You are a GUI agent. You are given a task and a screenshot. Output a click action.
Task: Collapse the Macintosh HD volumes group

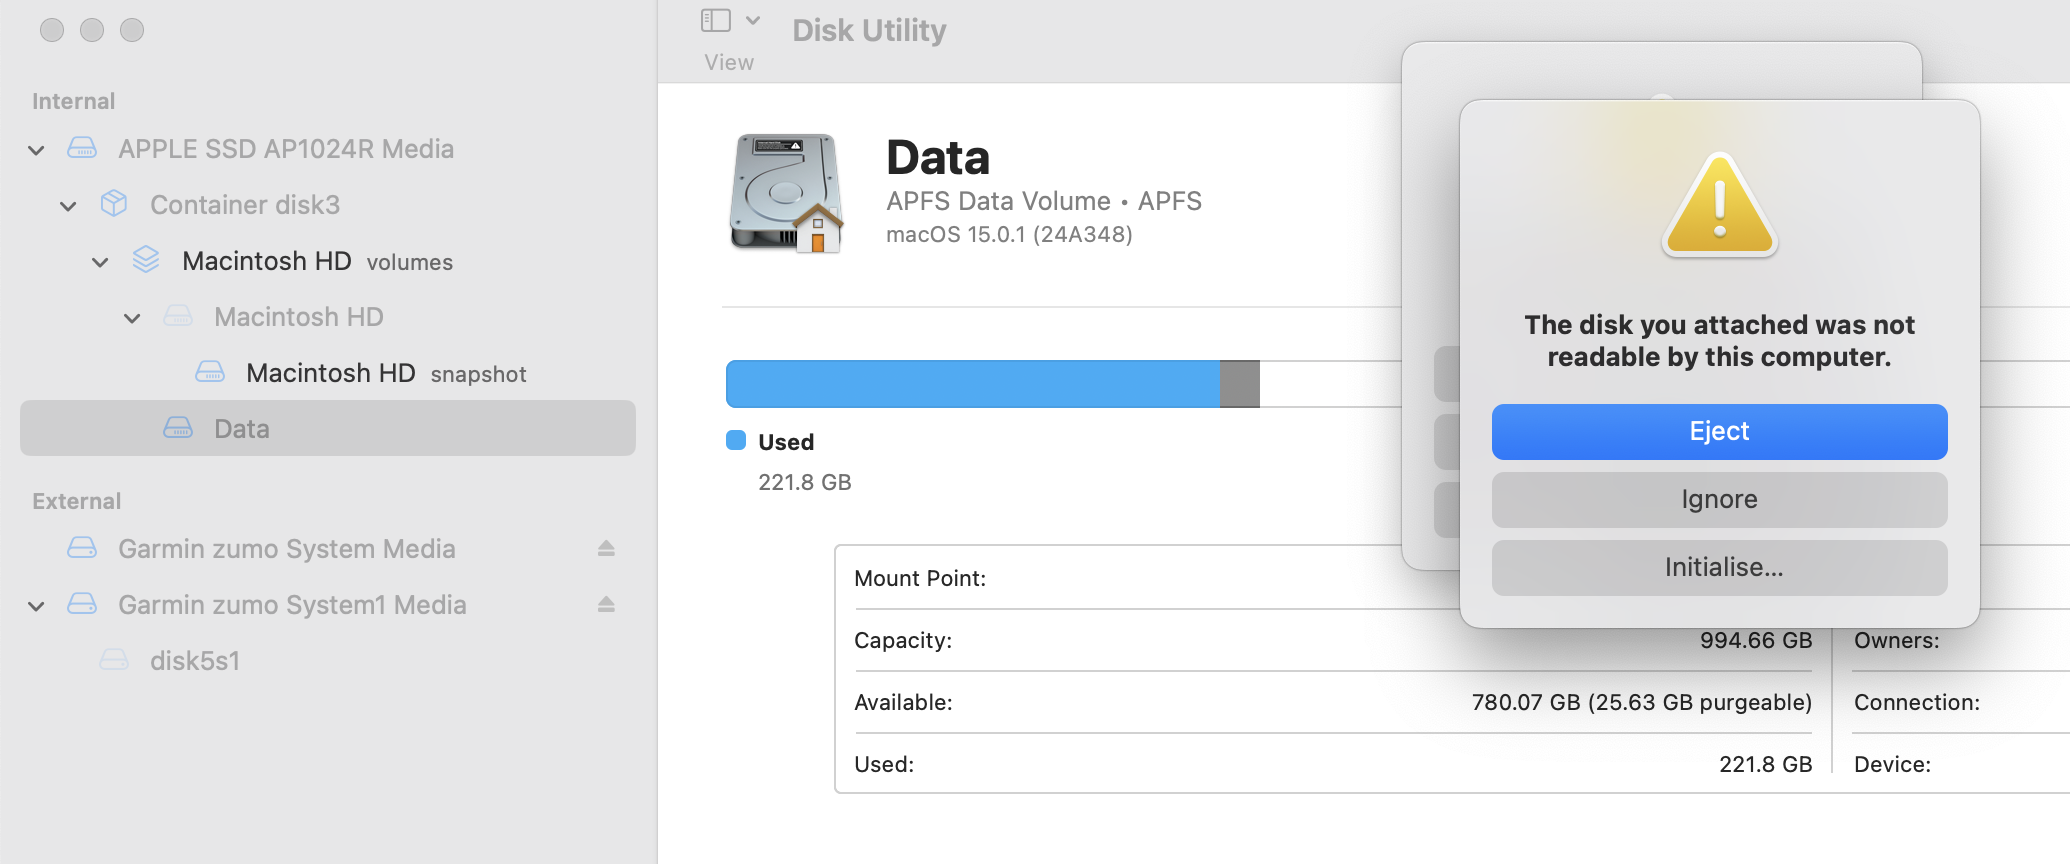click(100, 262)
